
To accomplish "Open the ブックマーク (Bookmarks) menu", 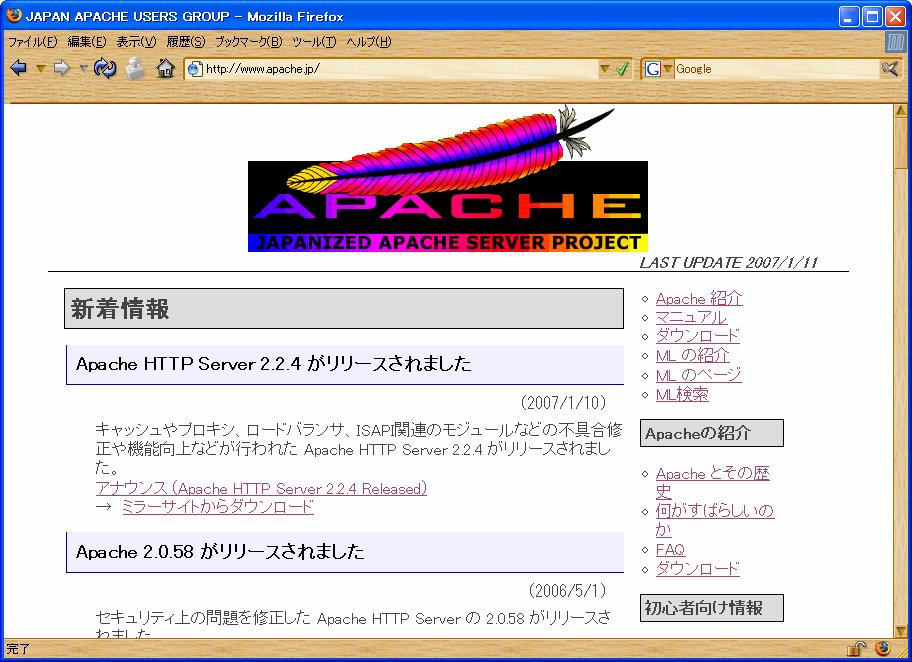I will [248, 42].
